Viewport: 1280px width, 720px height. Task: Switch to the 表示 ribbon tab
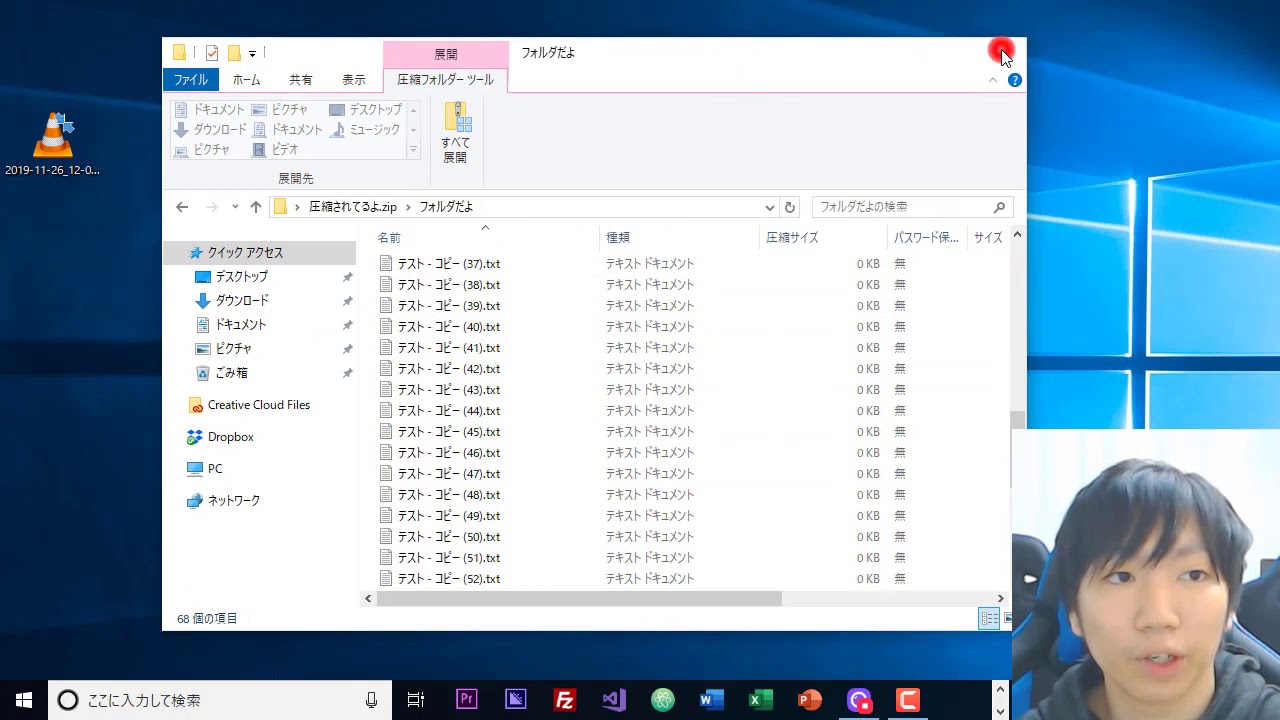click(354, 80)
